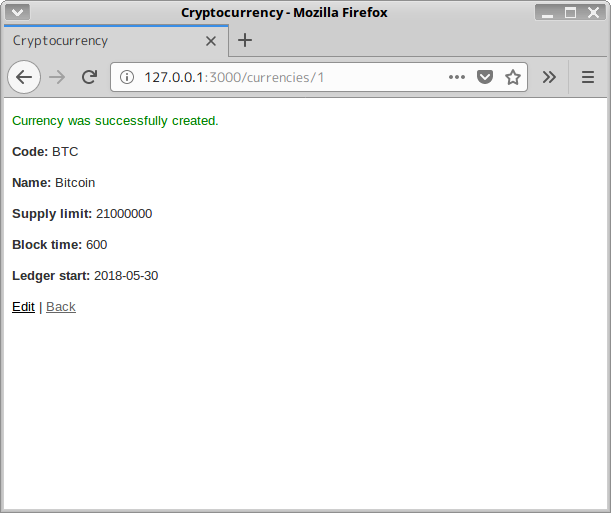
Task: Minimize the Firefox window
Action: click(548, 12)
